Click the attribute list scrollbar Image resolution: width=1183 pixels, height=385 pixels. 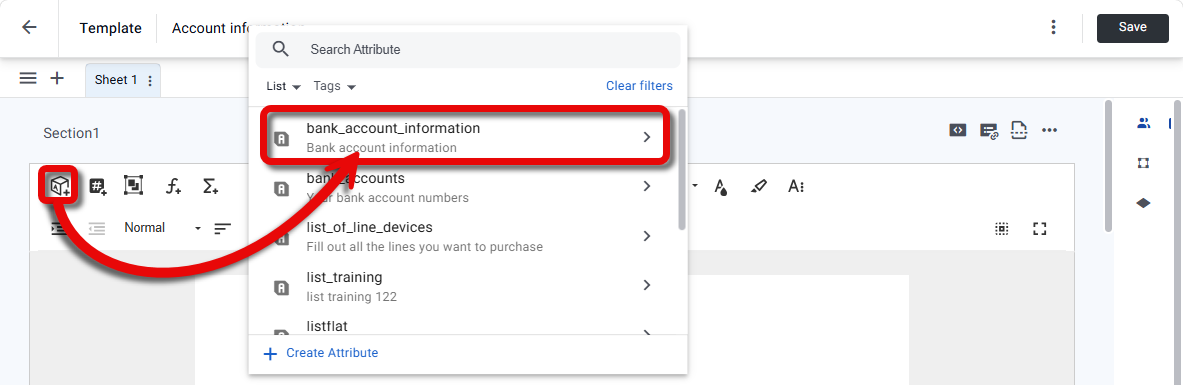pyautogui.click(x=682, y=170)
